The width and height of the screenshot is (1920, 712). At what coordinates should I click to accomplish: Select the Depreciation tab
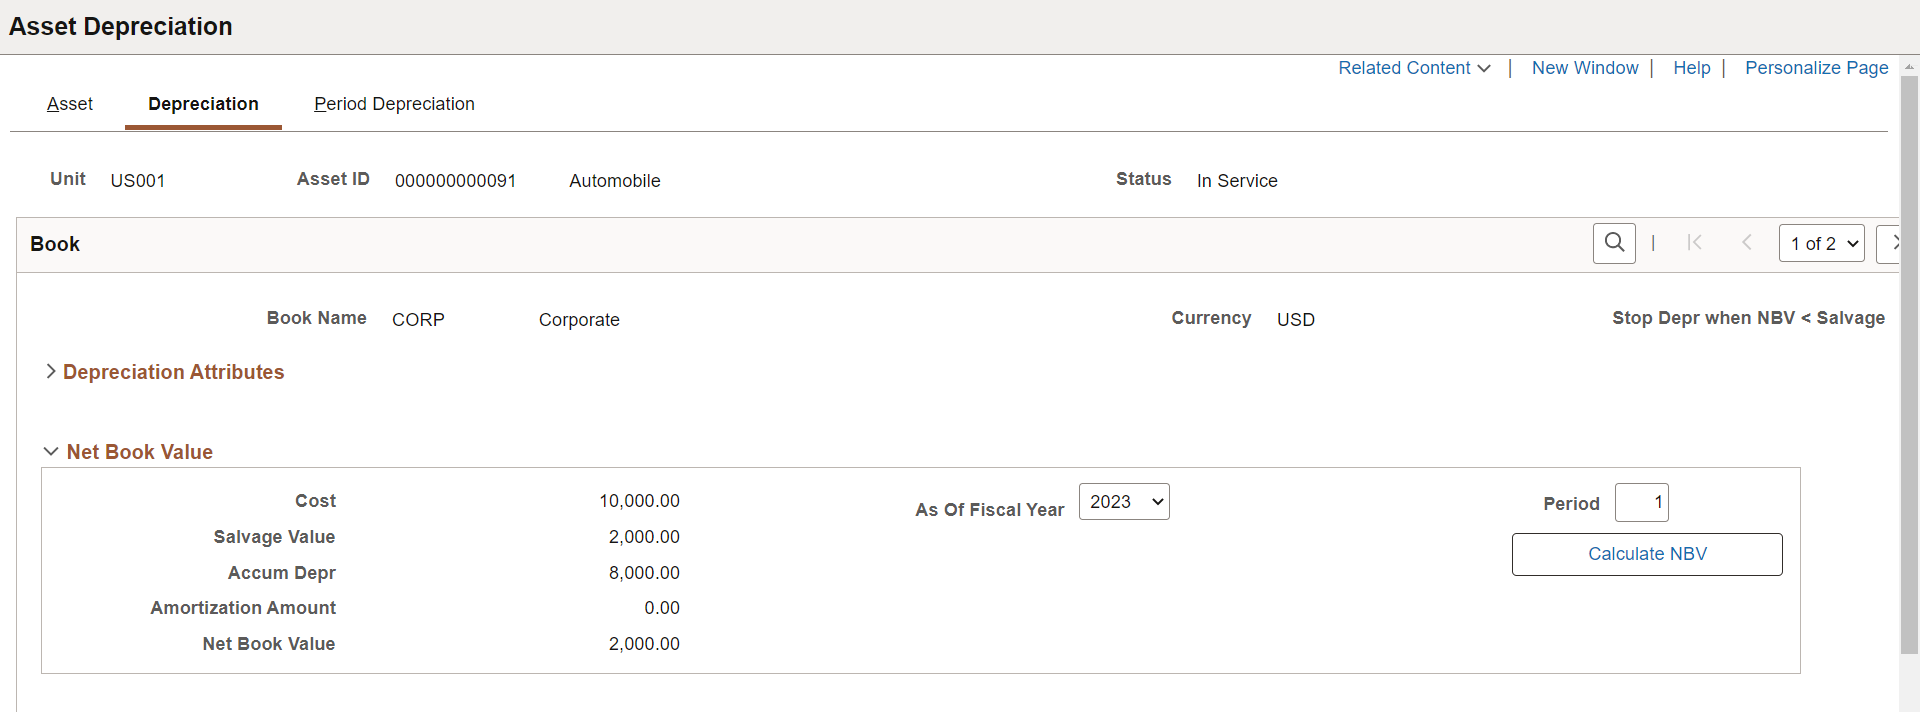coord(203,104)
